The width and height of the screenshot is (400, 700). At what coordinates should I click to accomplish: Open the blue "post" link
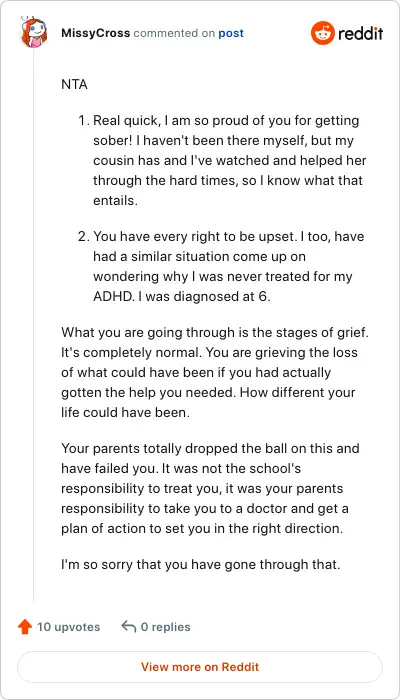click(231, 33)
